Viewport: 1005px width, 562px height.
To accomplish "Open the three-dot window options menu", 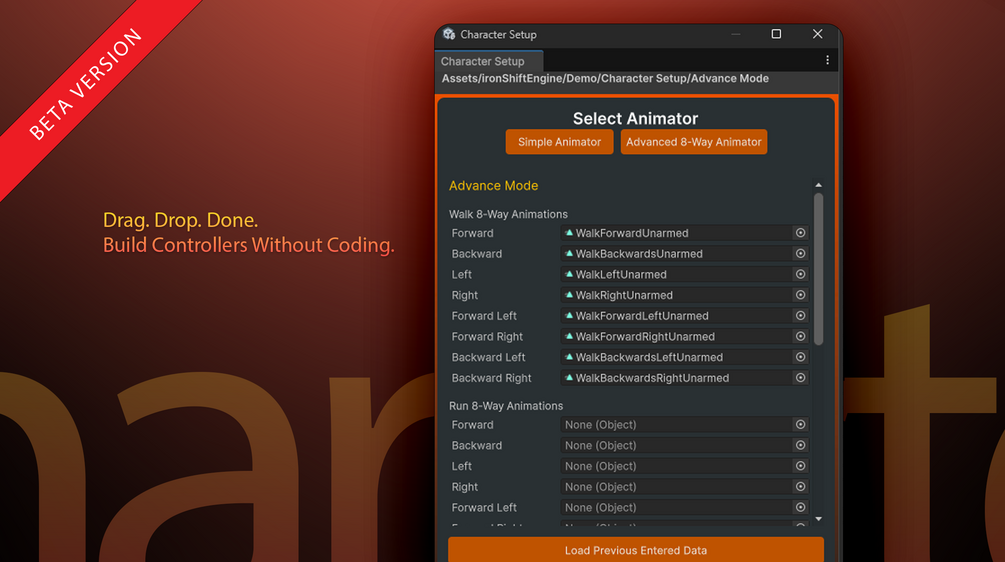I will point(827,60).
